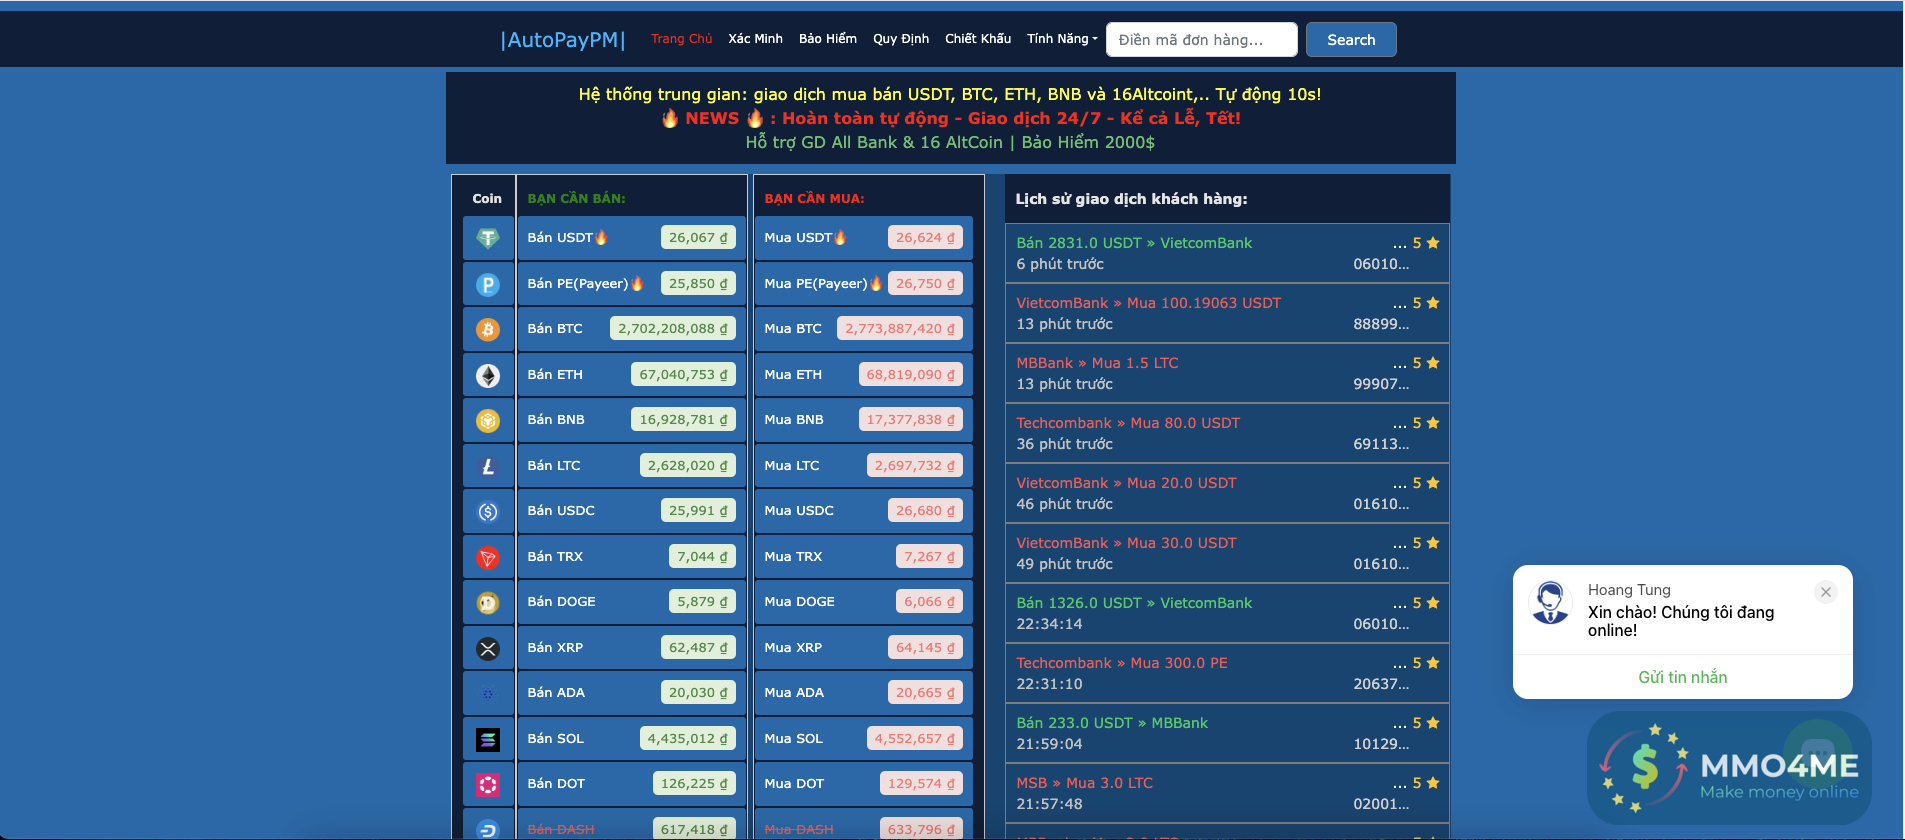
Task: Click the Dogecoin coin icon
Action: click(x=488, y=602)
